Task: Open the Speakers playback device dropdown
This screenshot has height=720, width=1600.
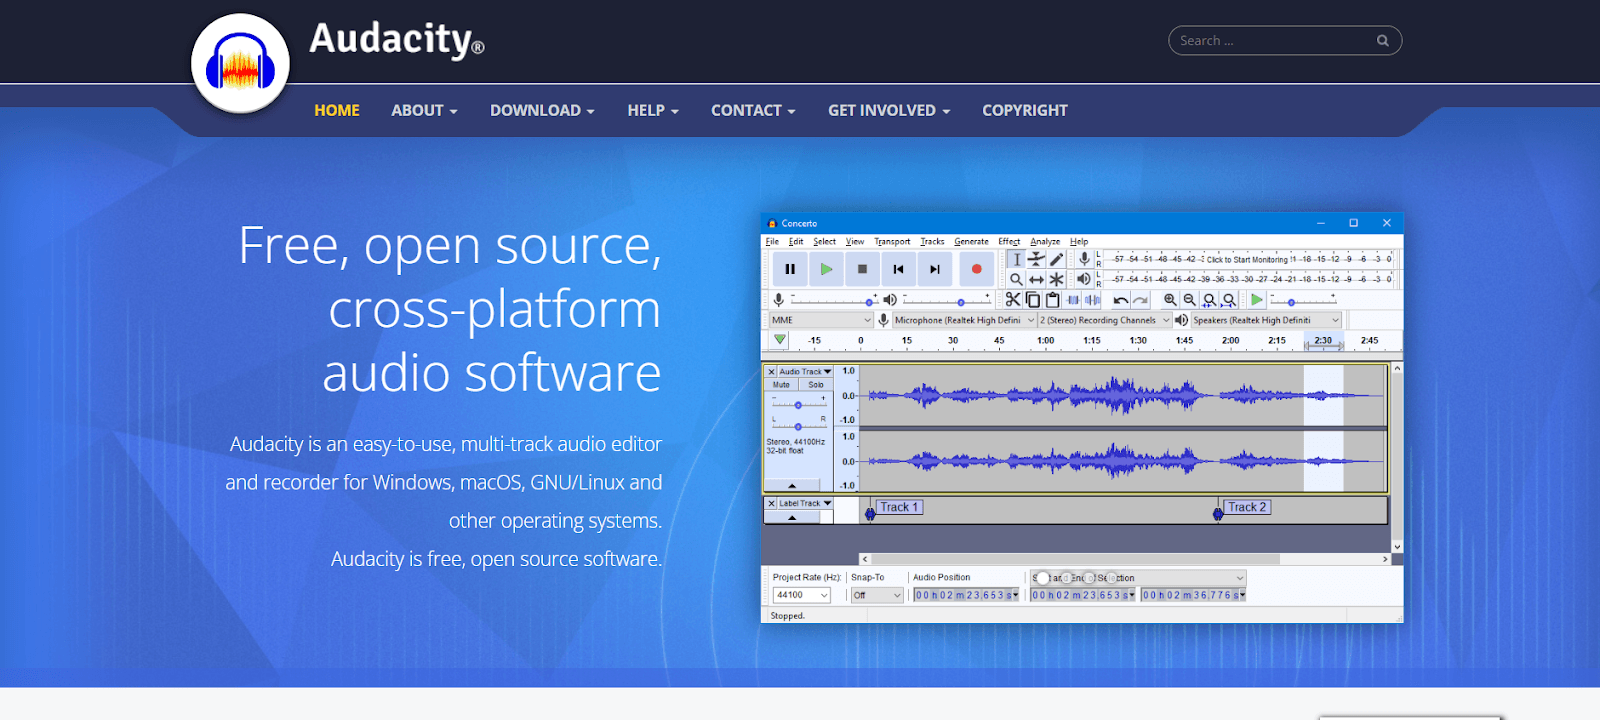Action: tap(1265, 320)
